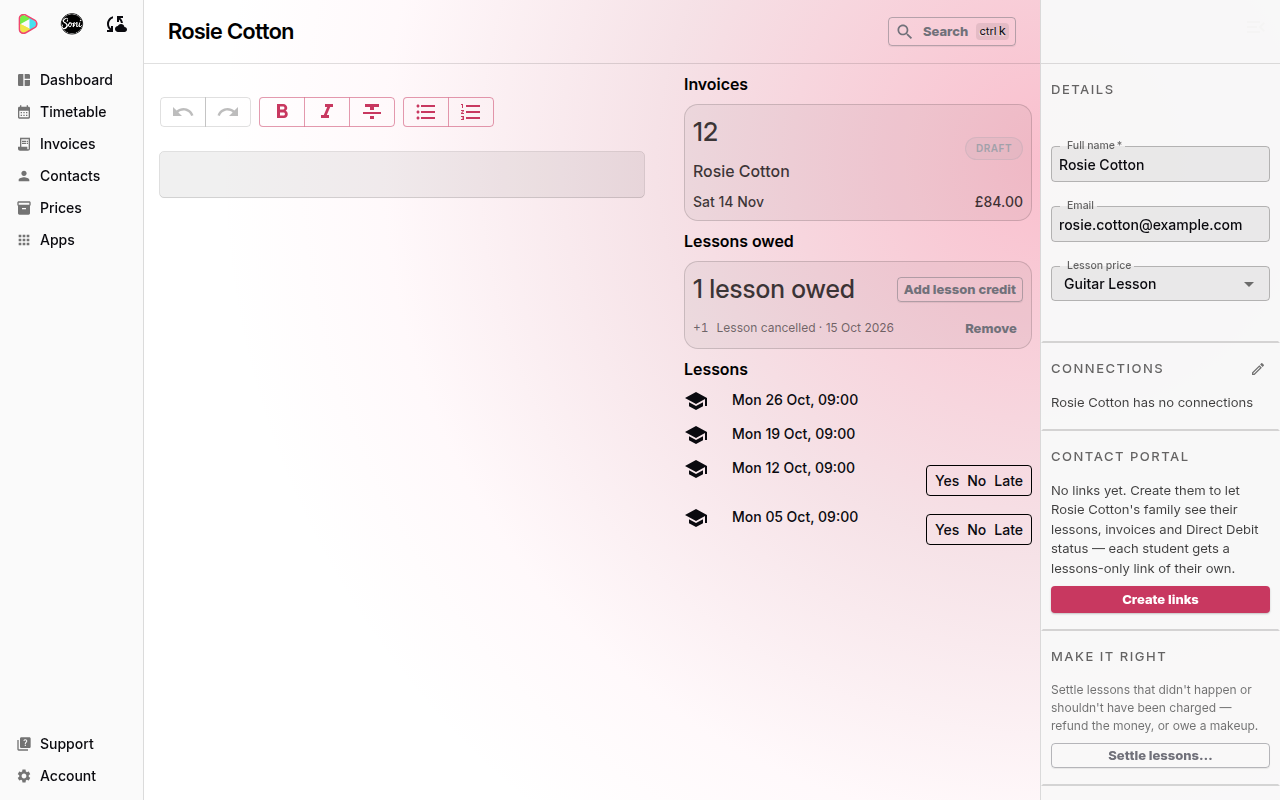Click Create links button
The width and height of the screenshot is (1280, 800).
point(1160,600)
